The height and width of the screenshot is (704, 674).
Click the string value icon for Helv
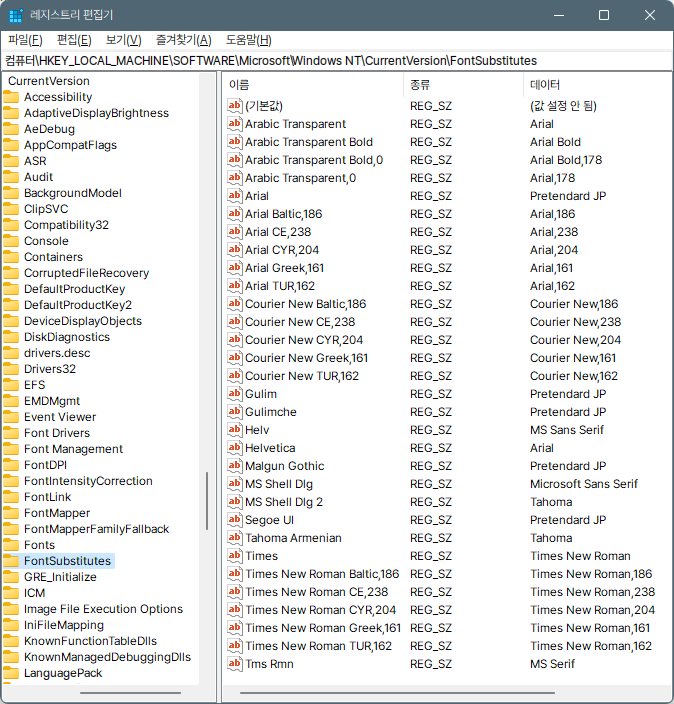[x=234, y=430]
